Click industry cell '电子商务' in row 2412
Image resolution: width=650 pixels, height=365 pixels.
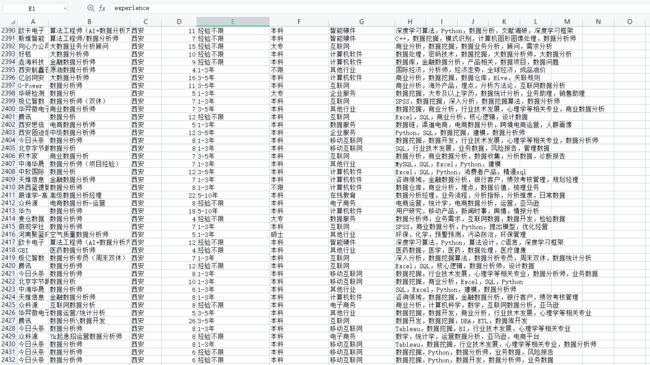343,203
